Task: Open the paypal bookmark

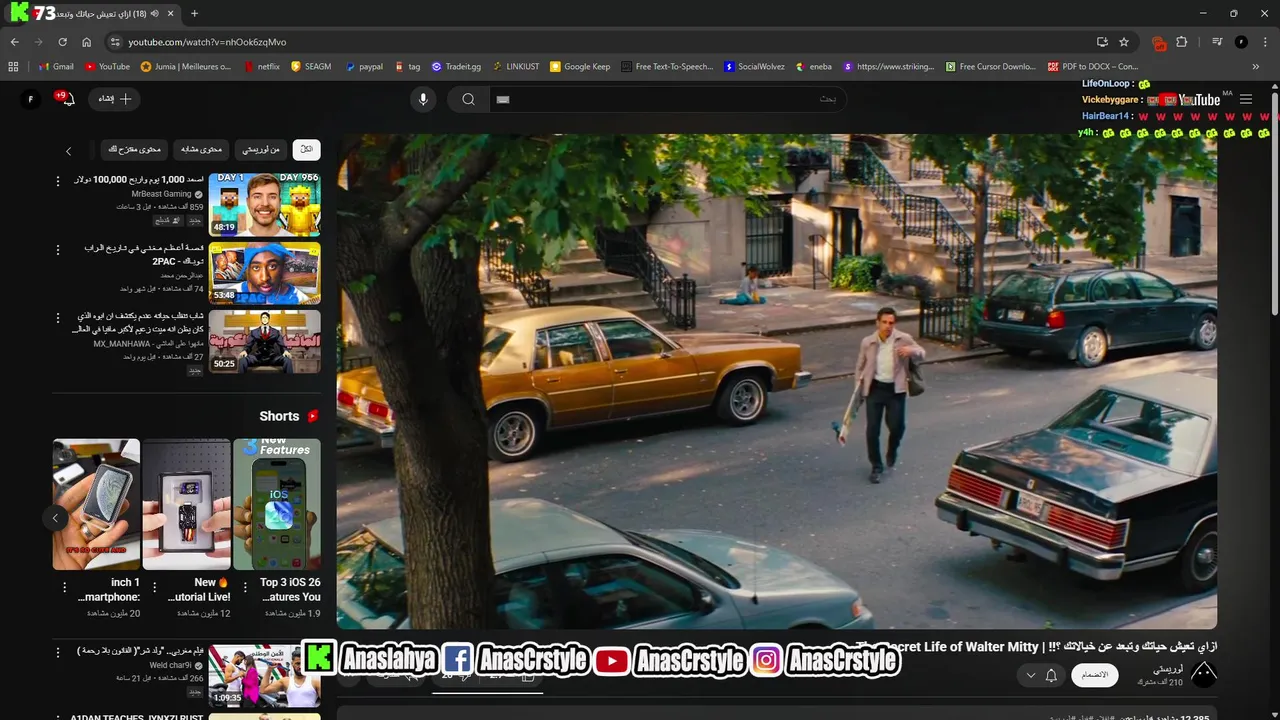Action: pos(364,67)
